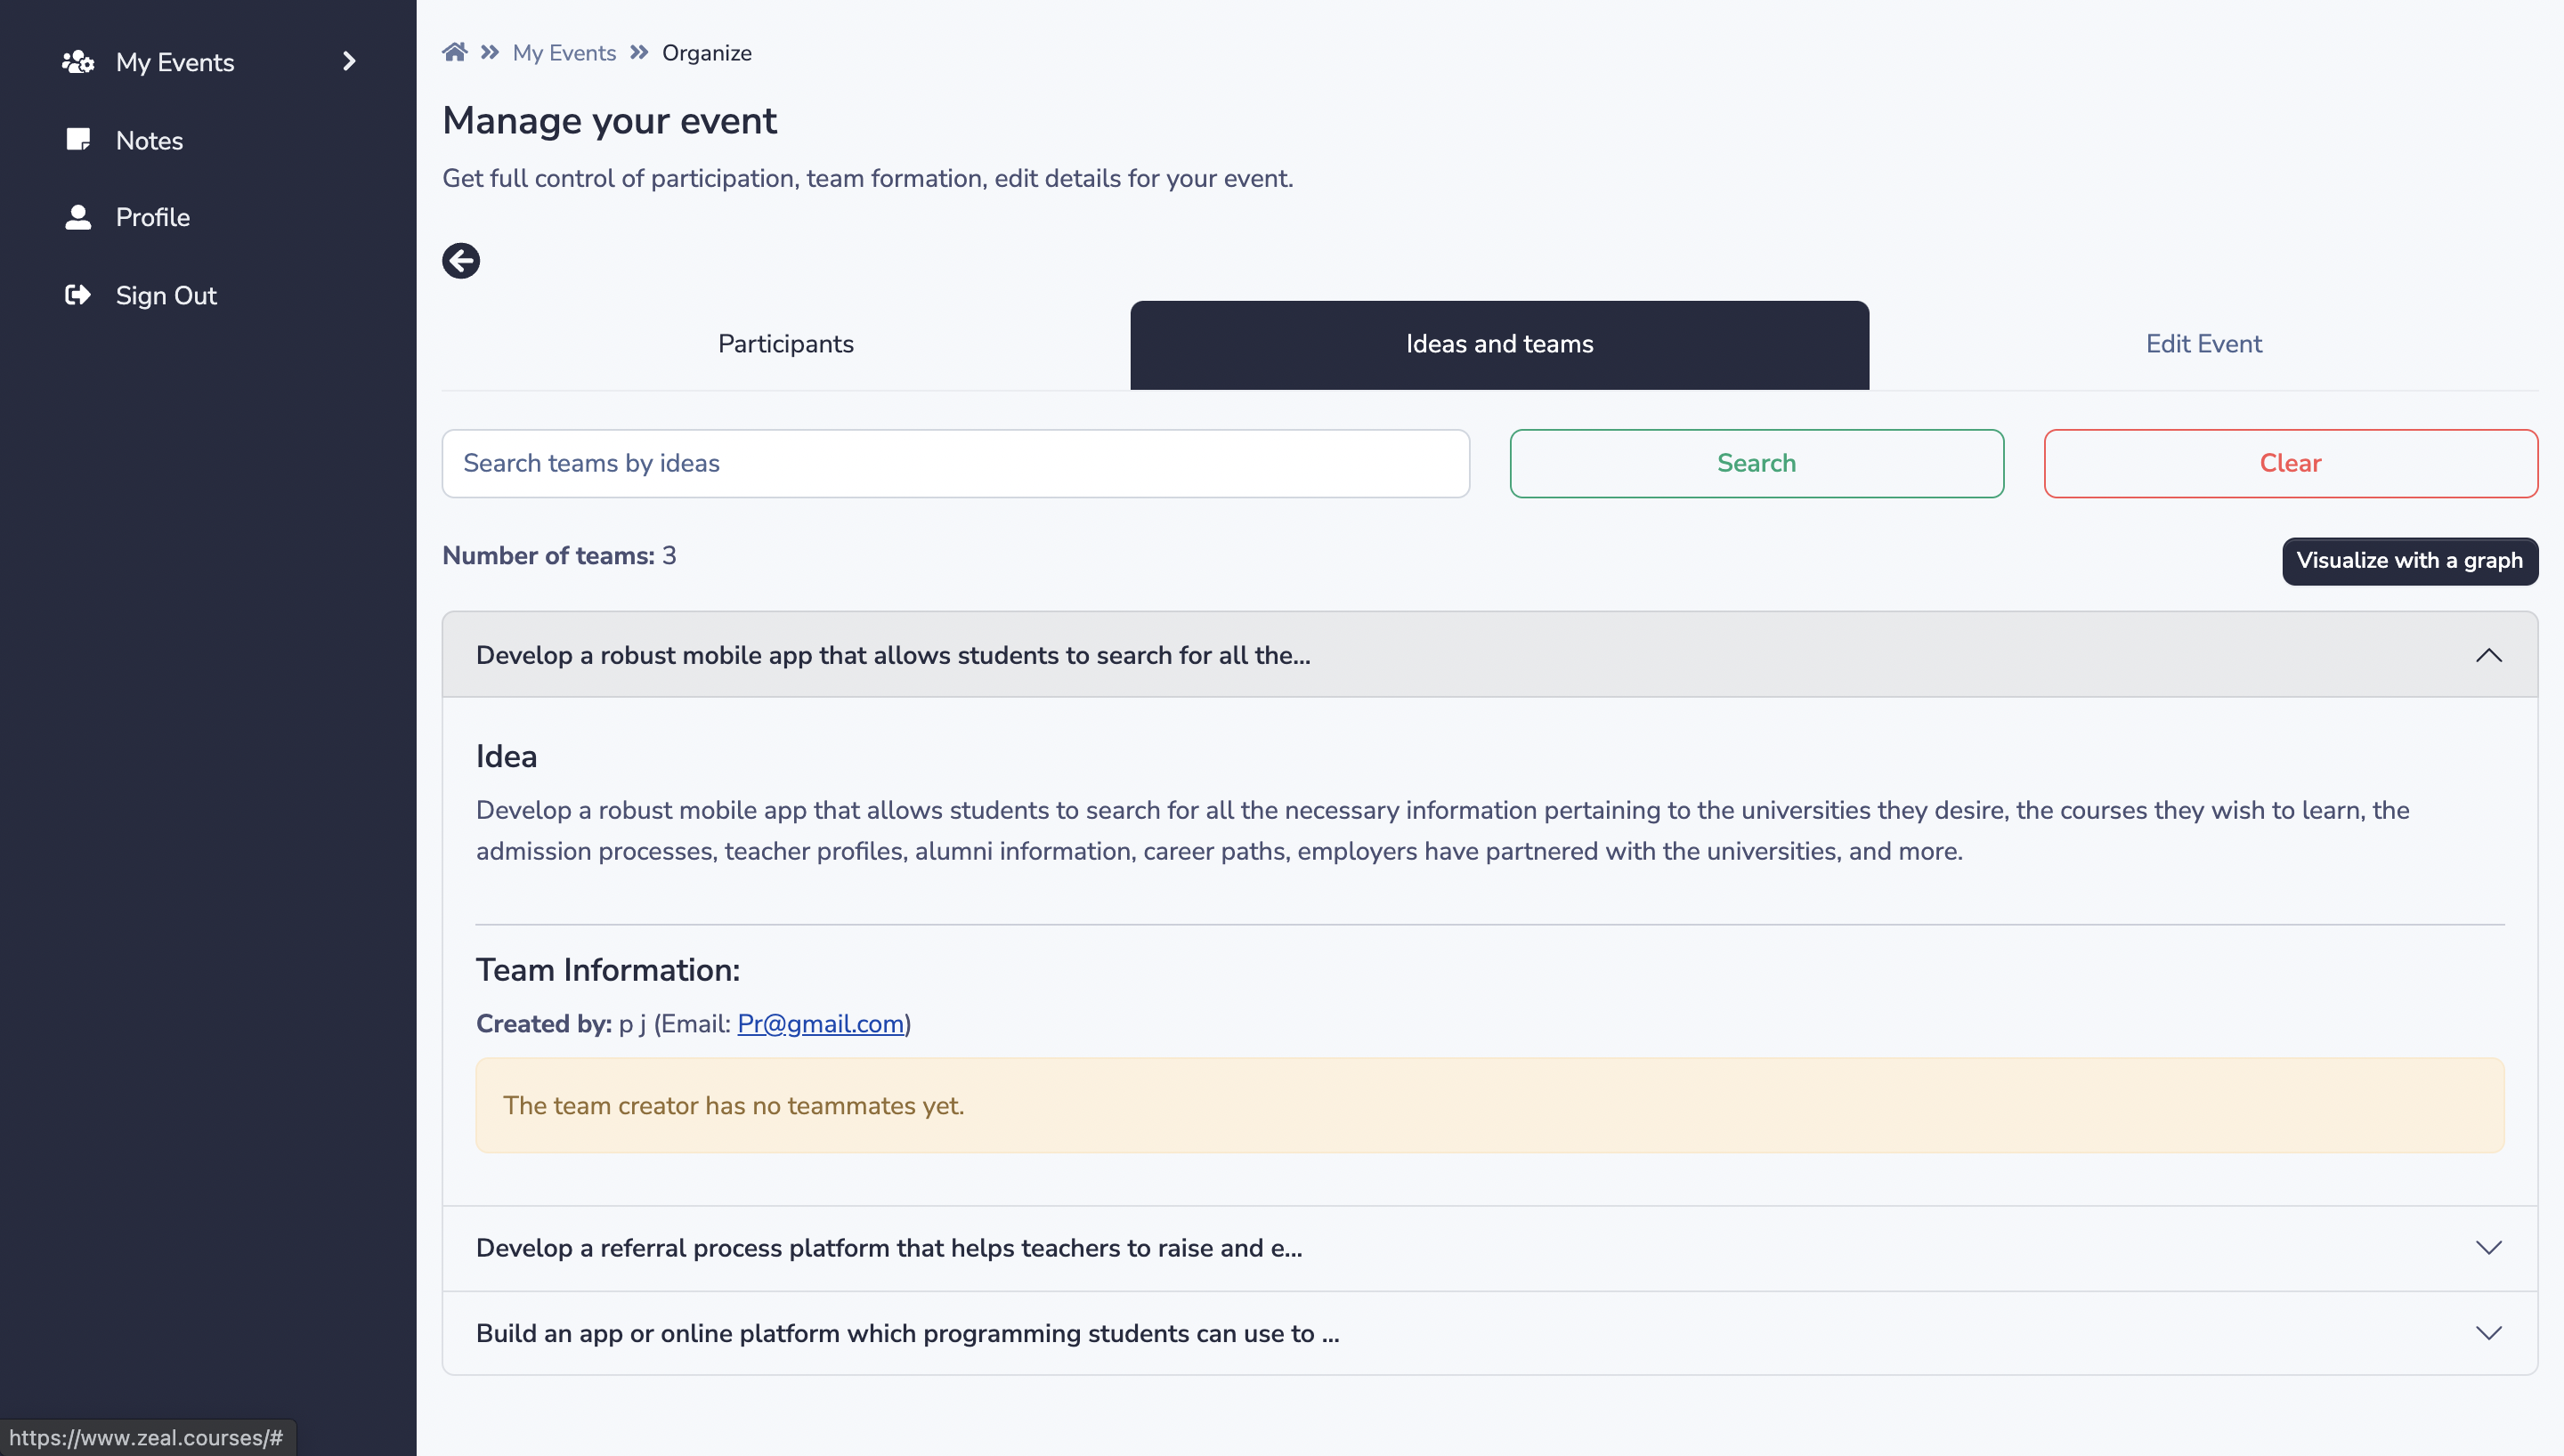The image size is (2564, 1456).
Task: Expand the referral process platform idea
Action: pyautogui.click(x=1489, y=1248)
